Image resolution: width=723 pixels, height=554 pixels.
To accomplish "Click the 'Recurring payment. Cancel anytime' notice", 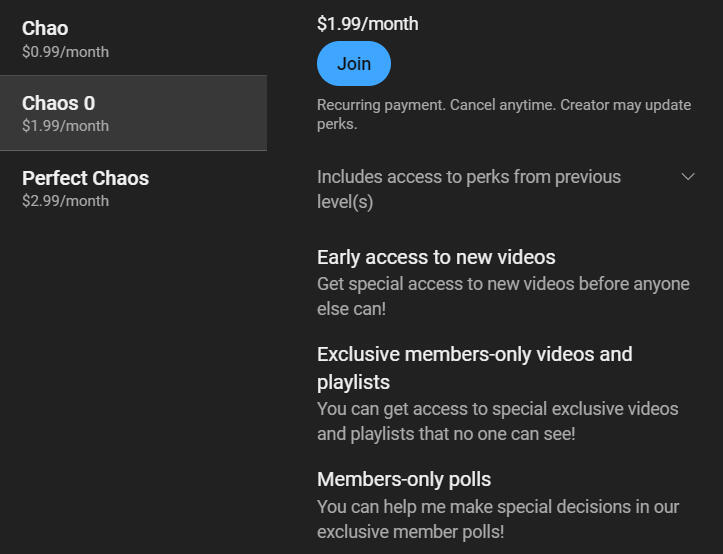I will coord(436,105).
